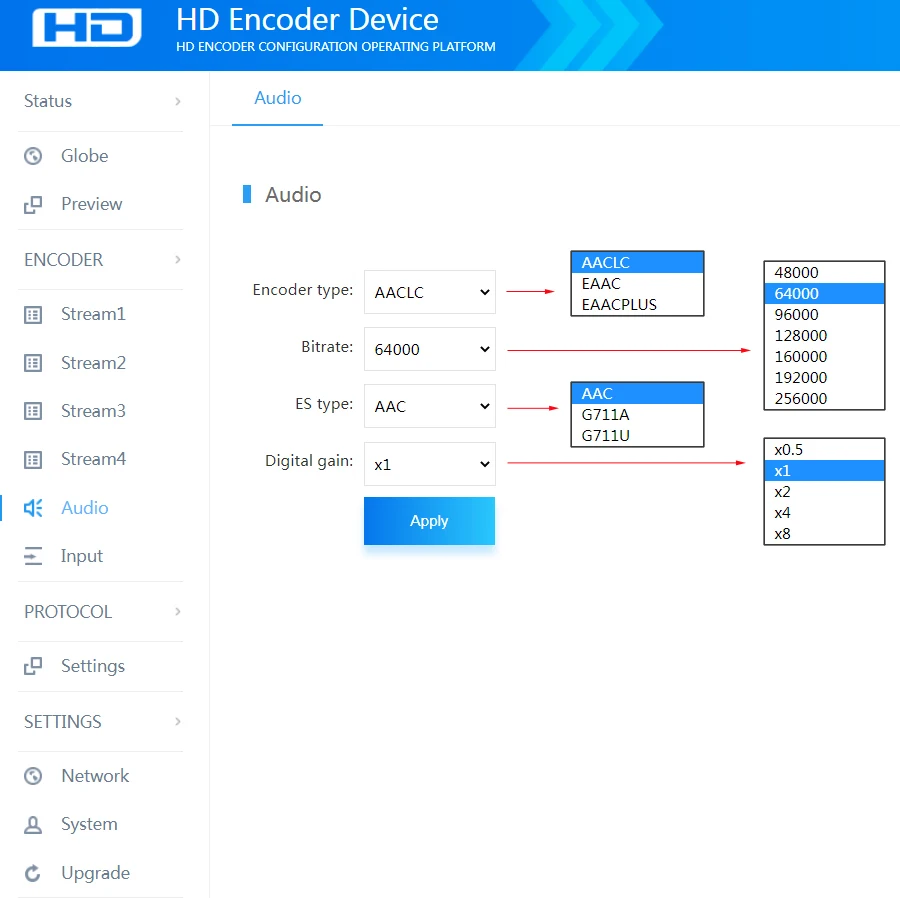Apply the audio settings
900x898 pixels.
(429, 521)
